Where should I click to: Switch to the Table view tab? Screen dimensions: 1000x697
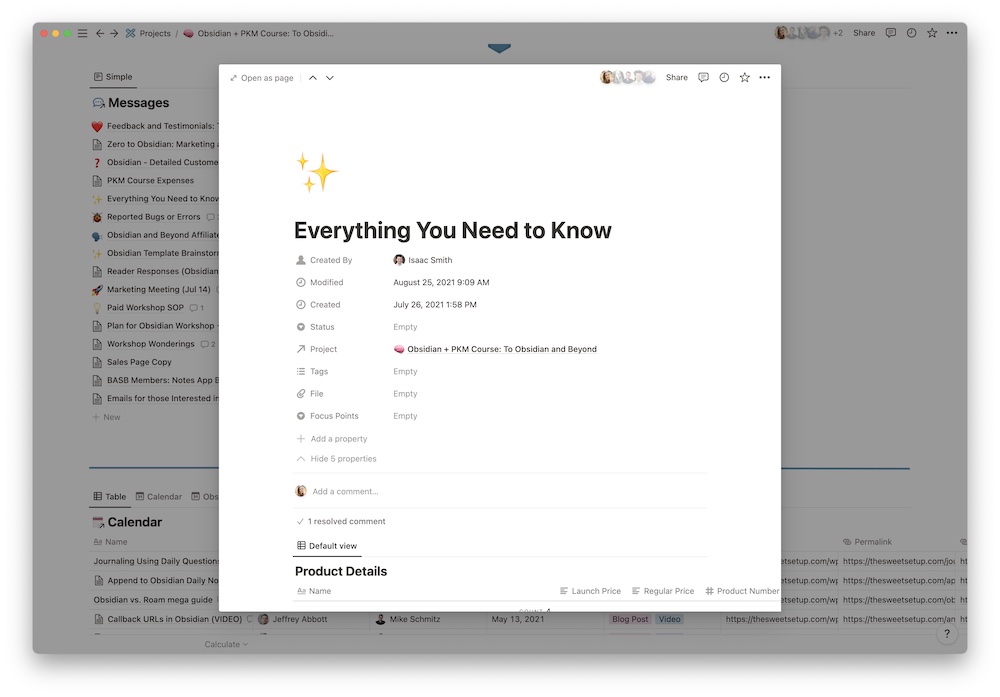[x=110, y=496]
